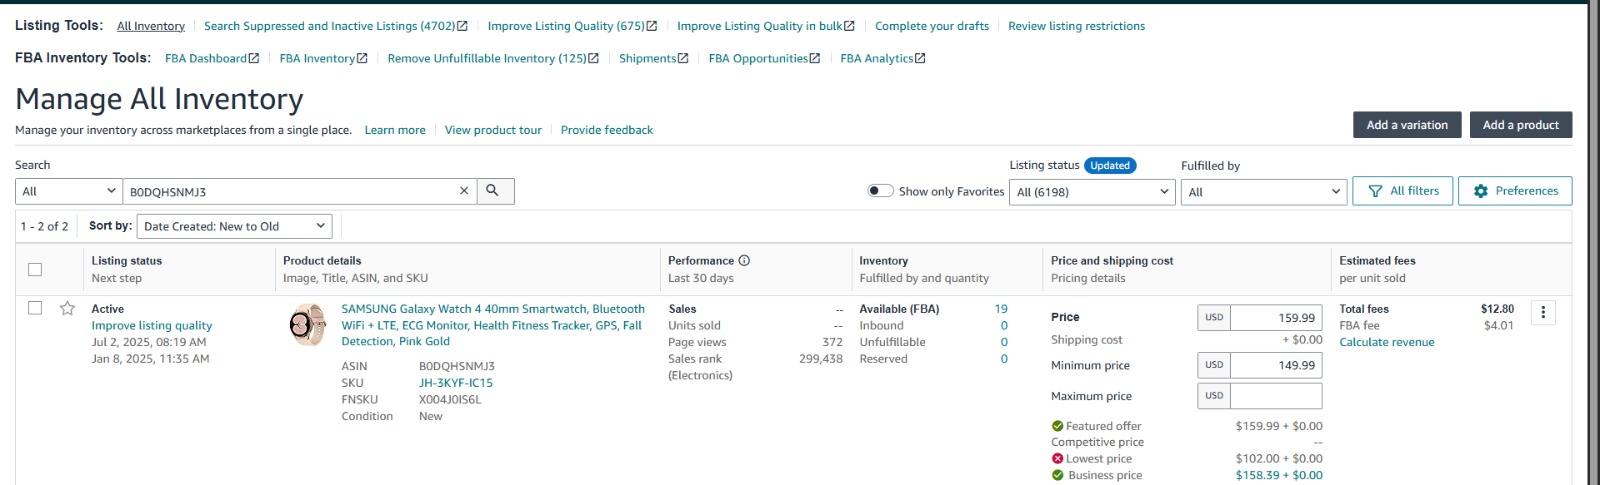Favorite the Samsung Galaxy Watch listing star
Image resolution: width=1600 pixels, height=485 pixels.
(x=68, y=308)
